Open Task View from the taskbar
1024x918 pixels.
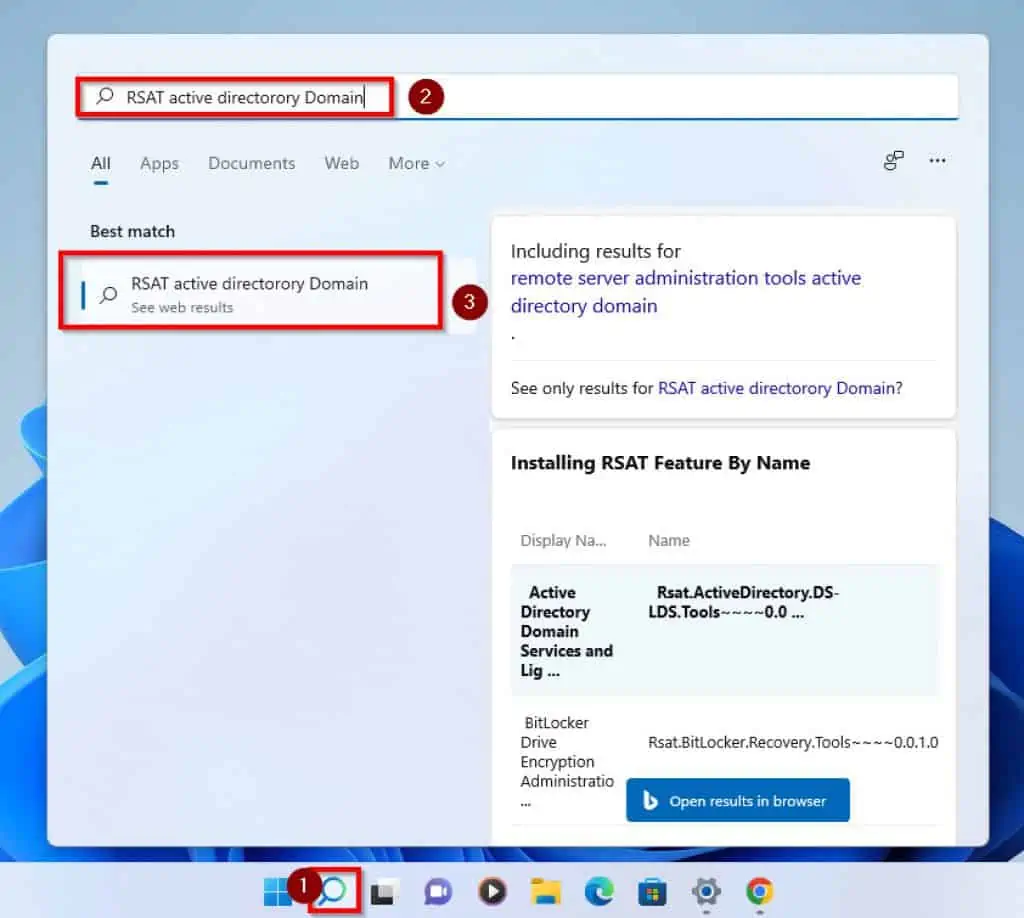385,891
